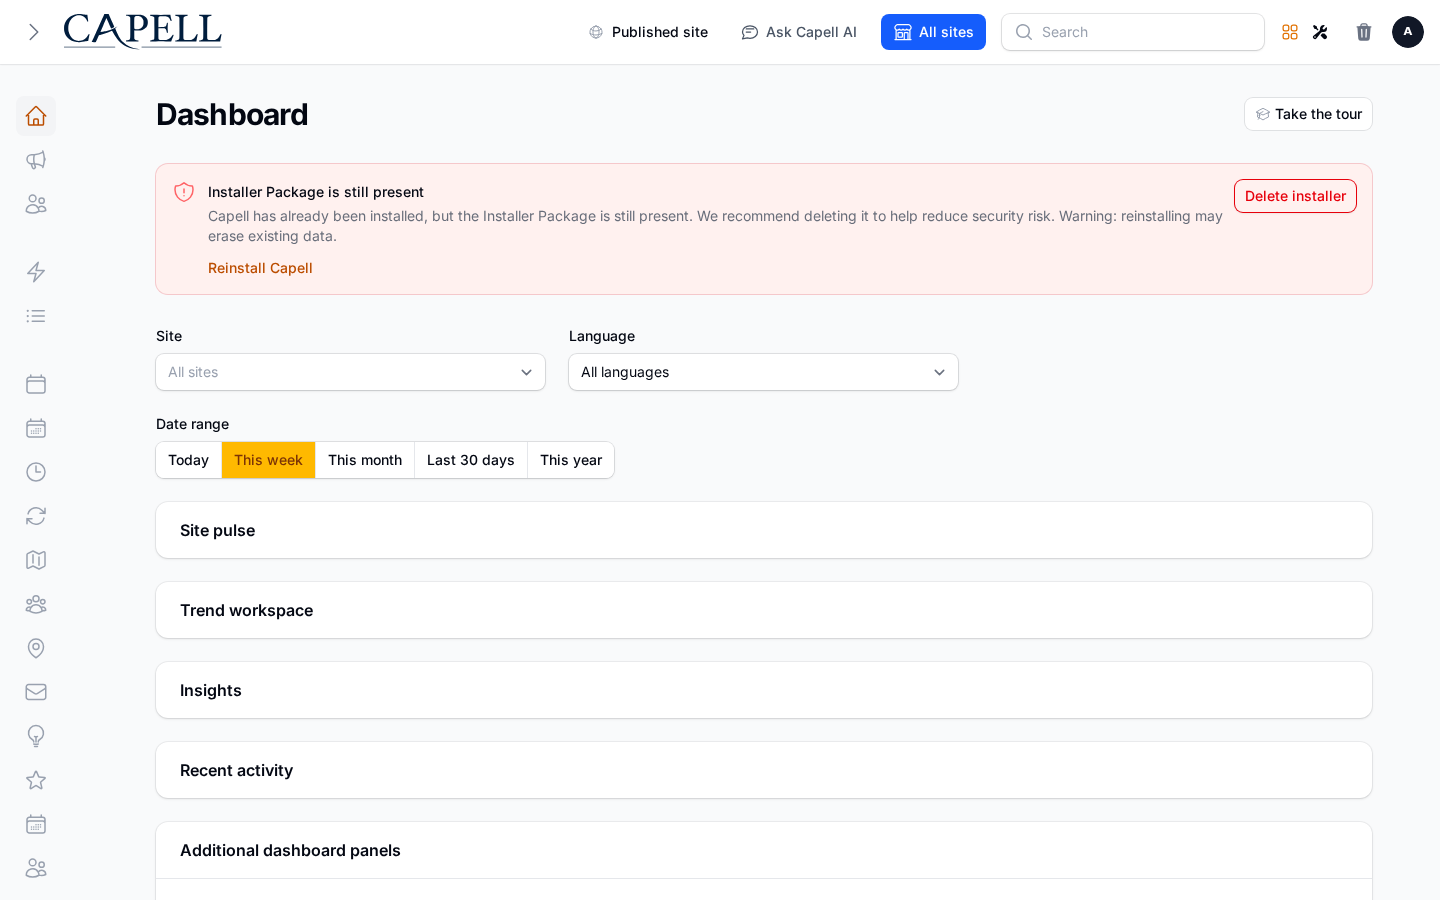Expand the Recent activity panel
Screen dimensions: 1440x900
764,770
